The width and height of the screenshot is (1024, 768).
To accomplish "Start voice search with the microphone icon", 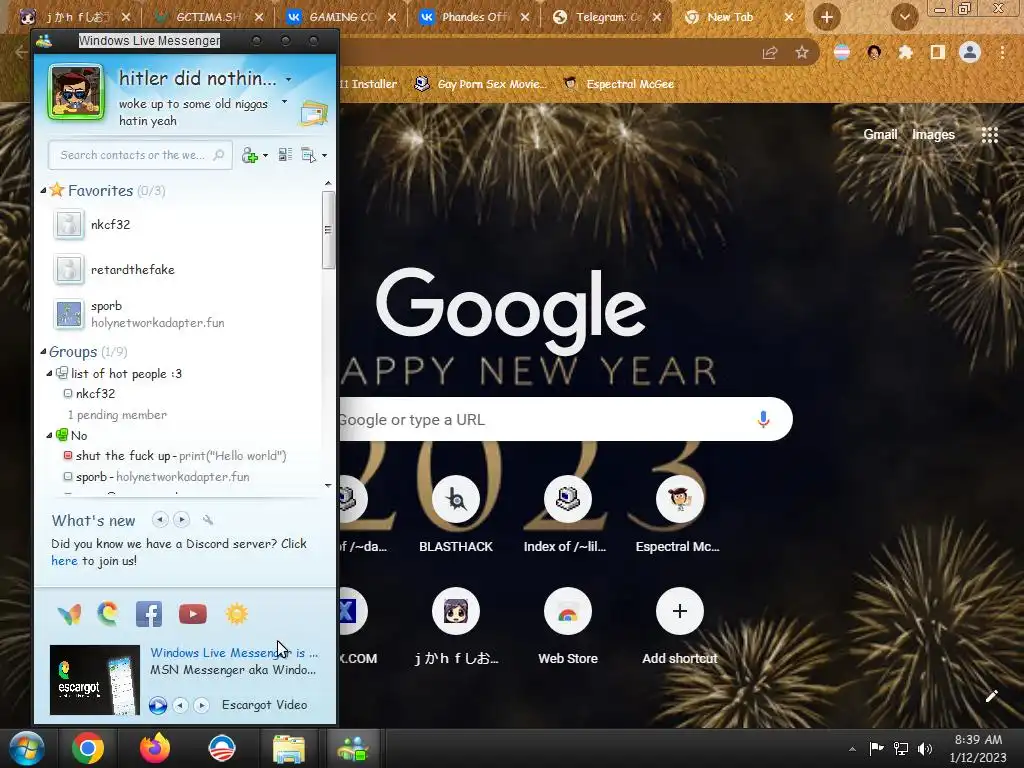I will pyautogui.click(x=763, y=419).
